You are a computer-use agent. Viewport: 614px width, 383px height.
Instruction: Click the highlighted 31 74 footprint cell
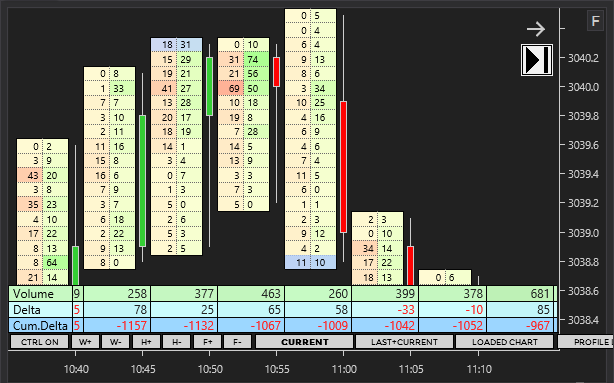click(244, 60)
